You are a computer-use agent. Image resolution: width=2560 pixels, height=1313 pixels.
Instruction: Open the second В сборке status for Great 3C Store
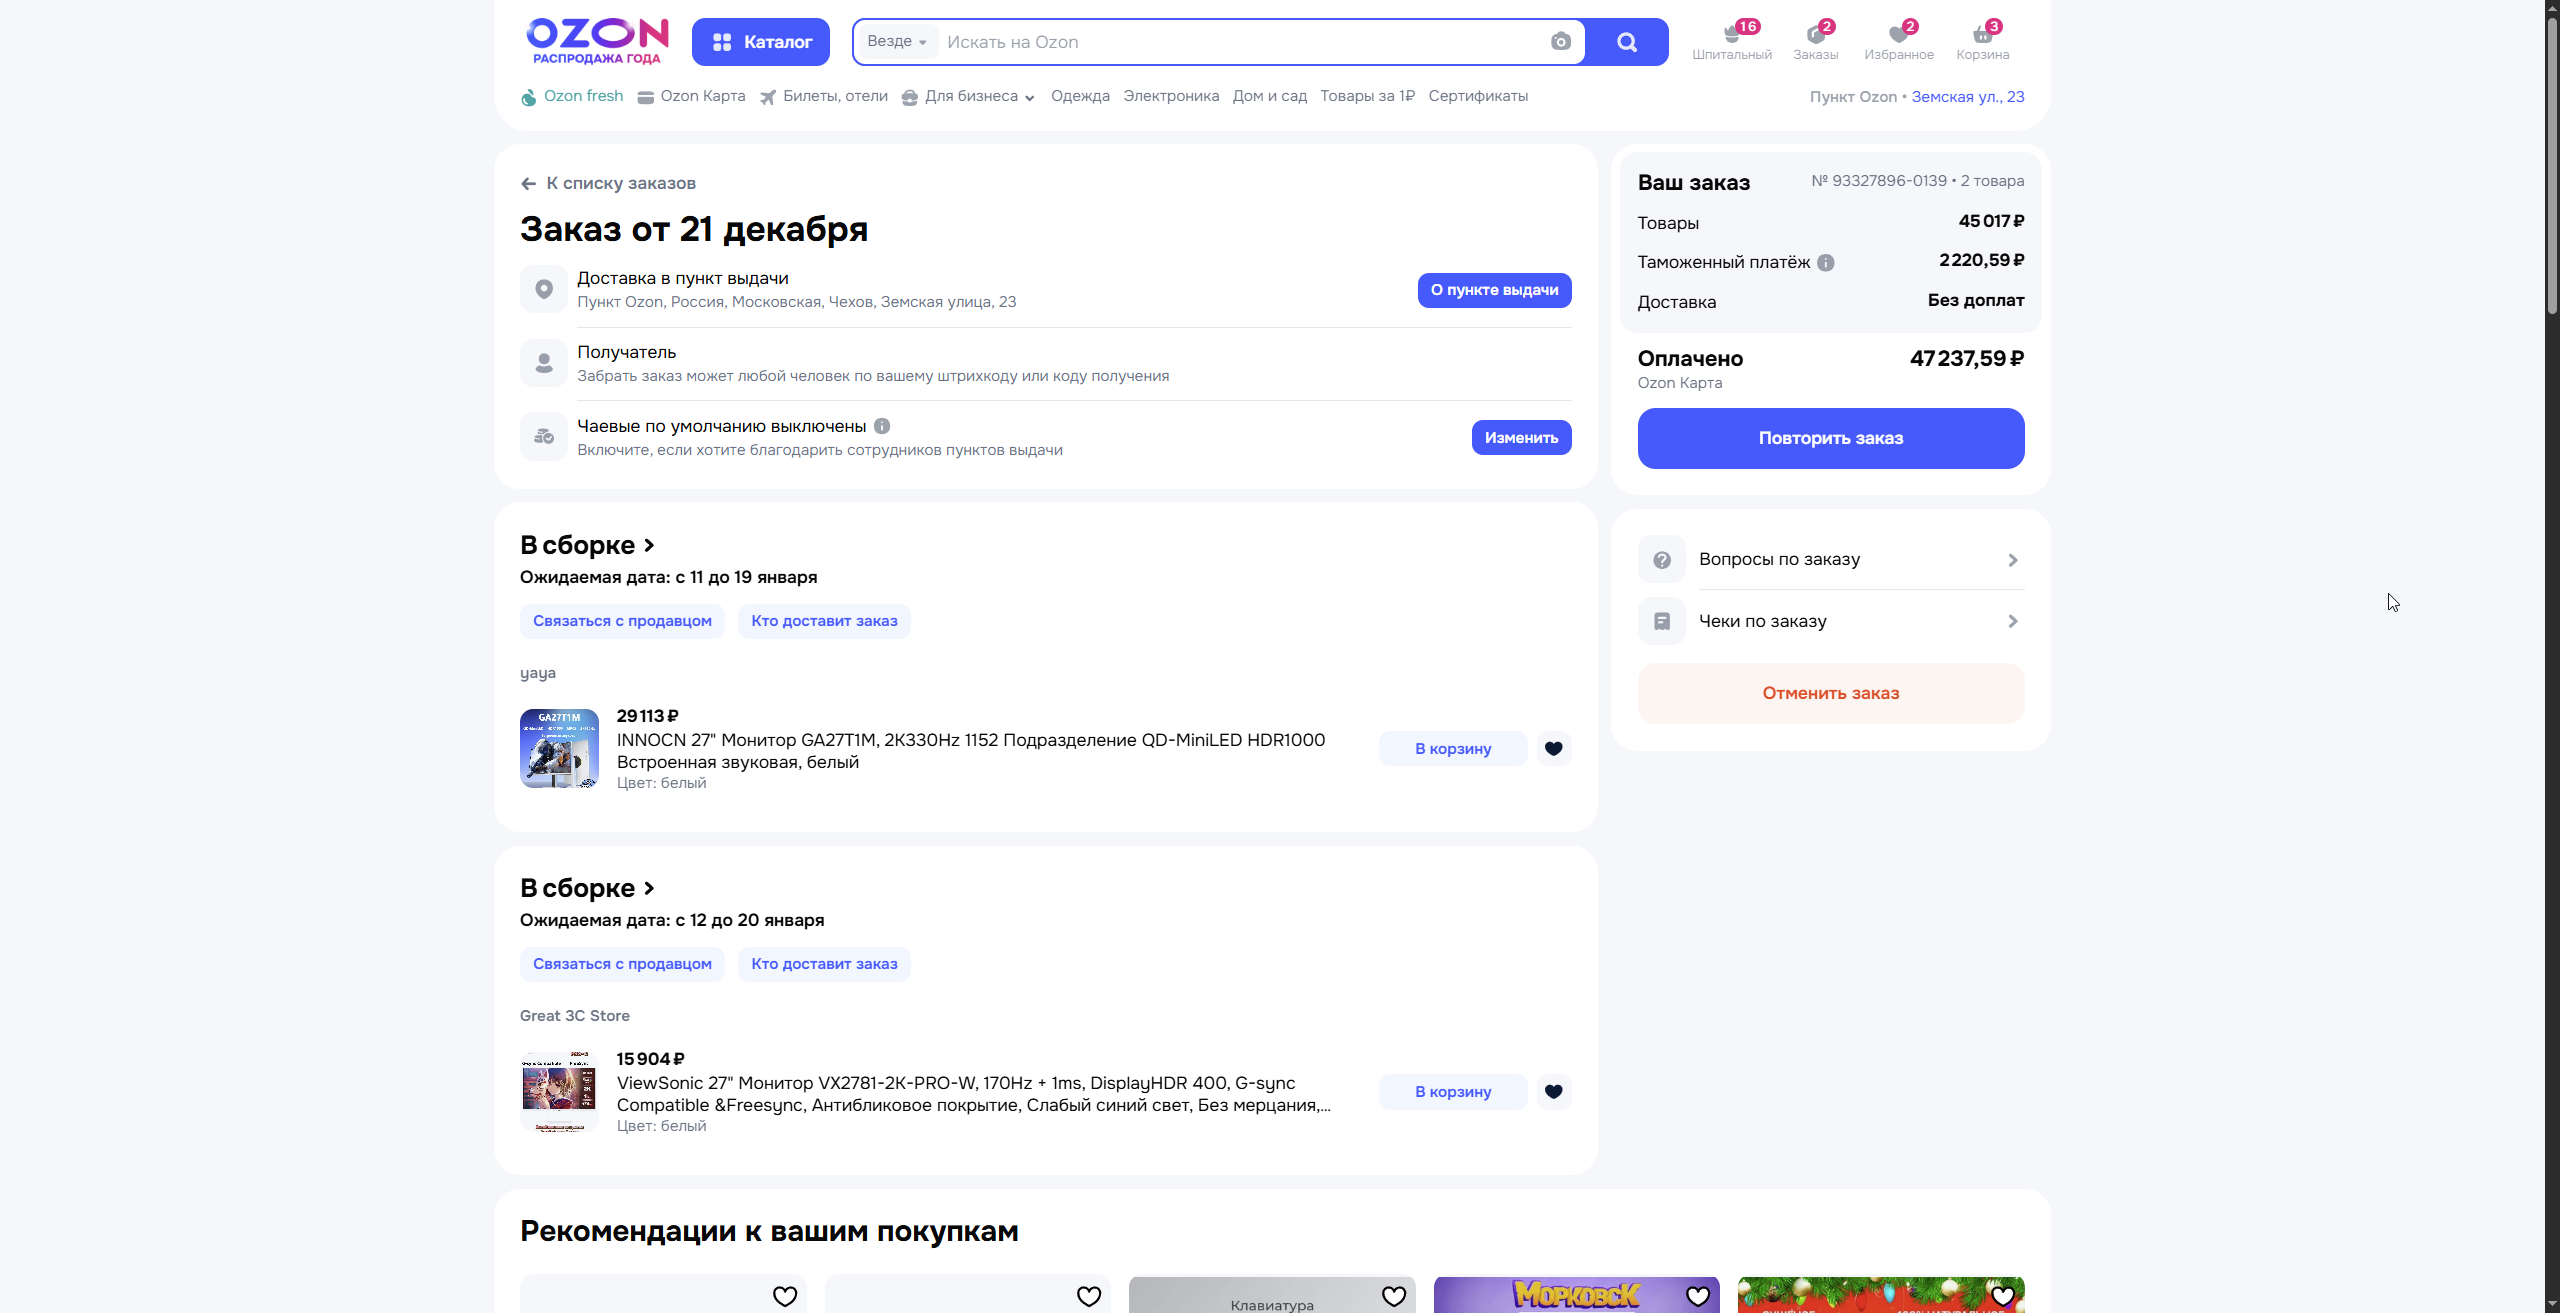pyautogui.click(x=587, y=889)
